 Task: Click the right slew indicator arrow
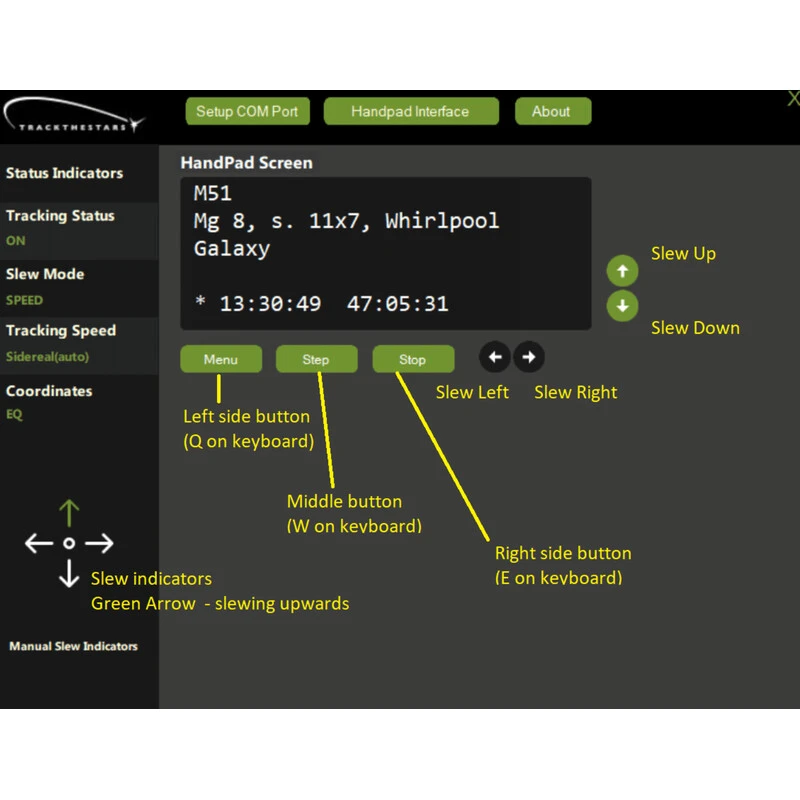point(99,544)
